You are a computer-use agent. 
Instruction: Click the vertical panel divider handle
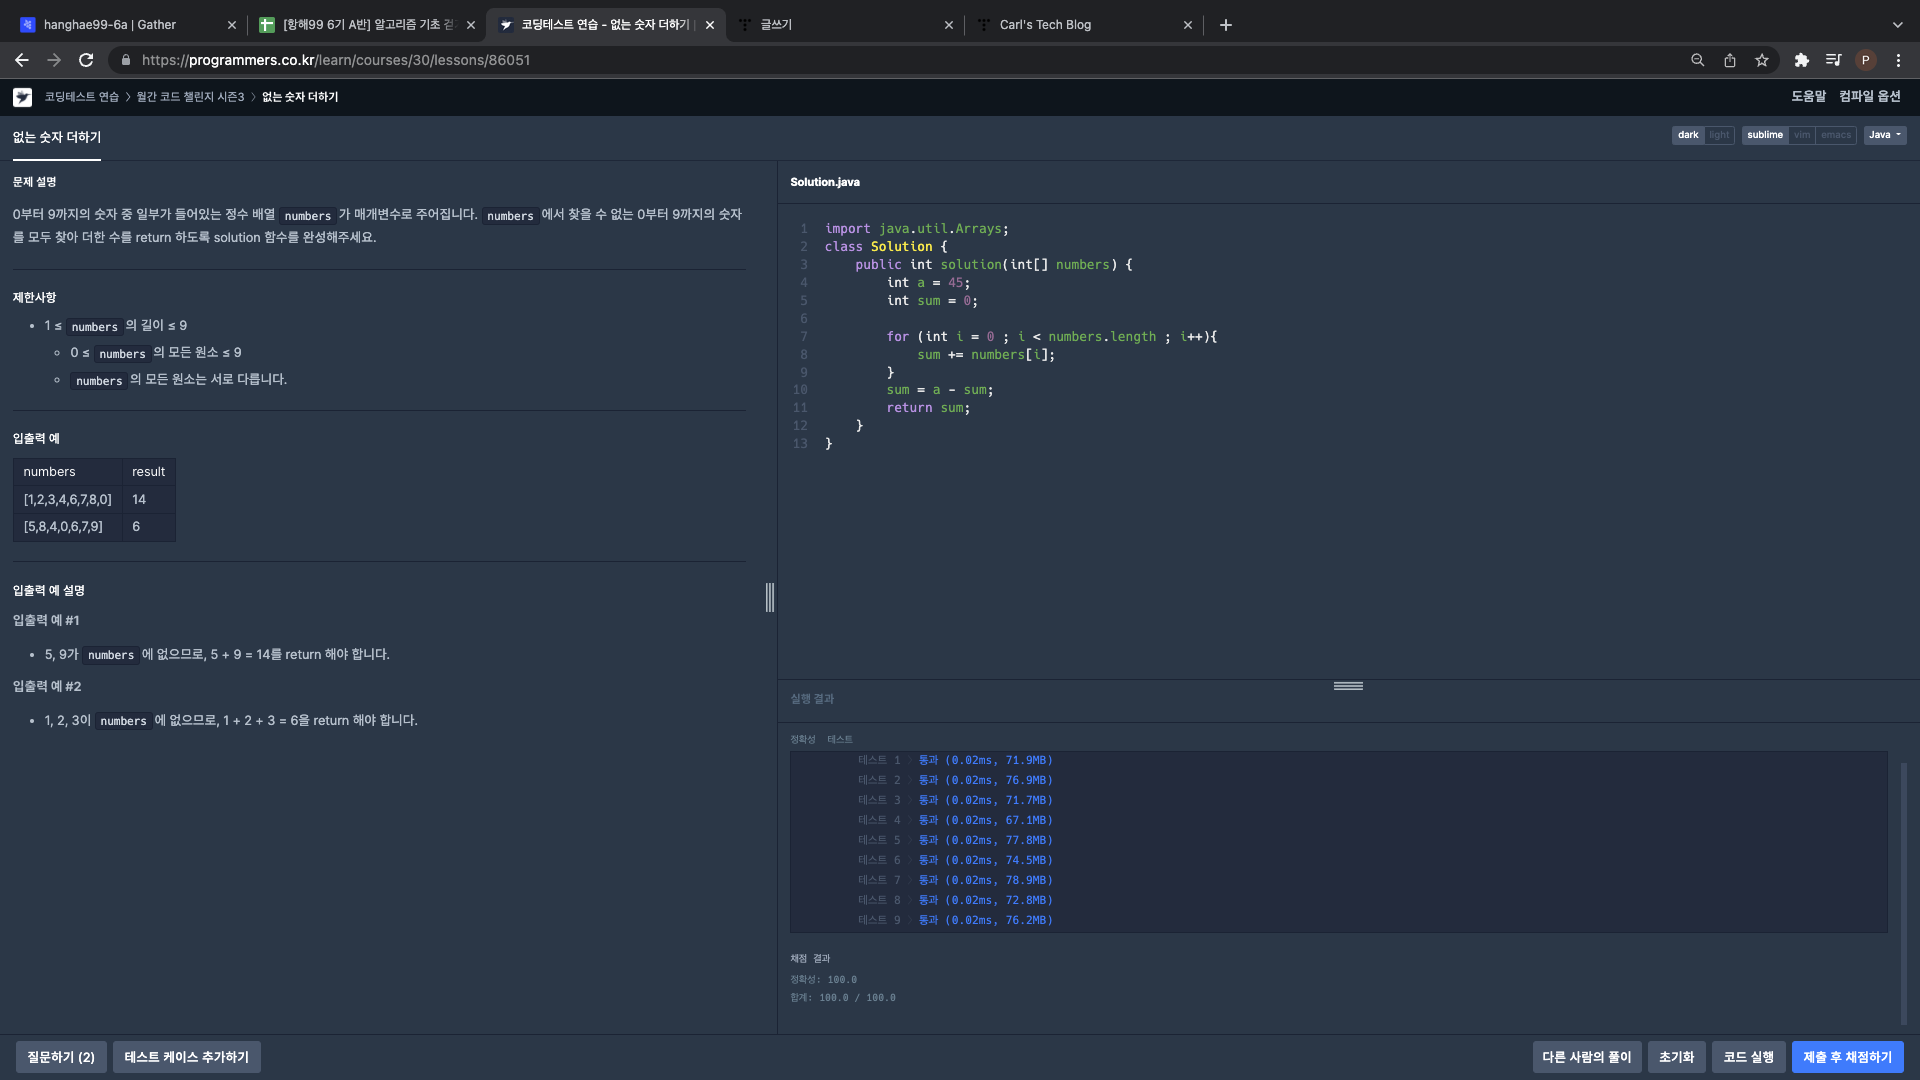[769, 597]
